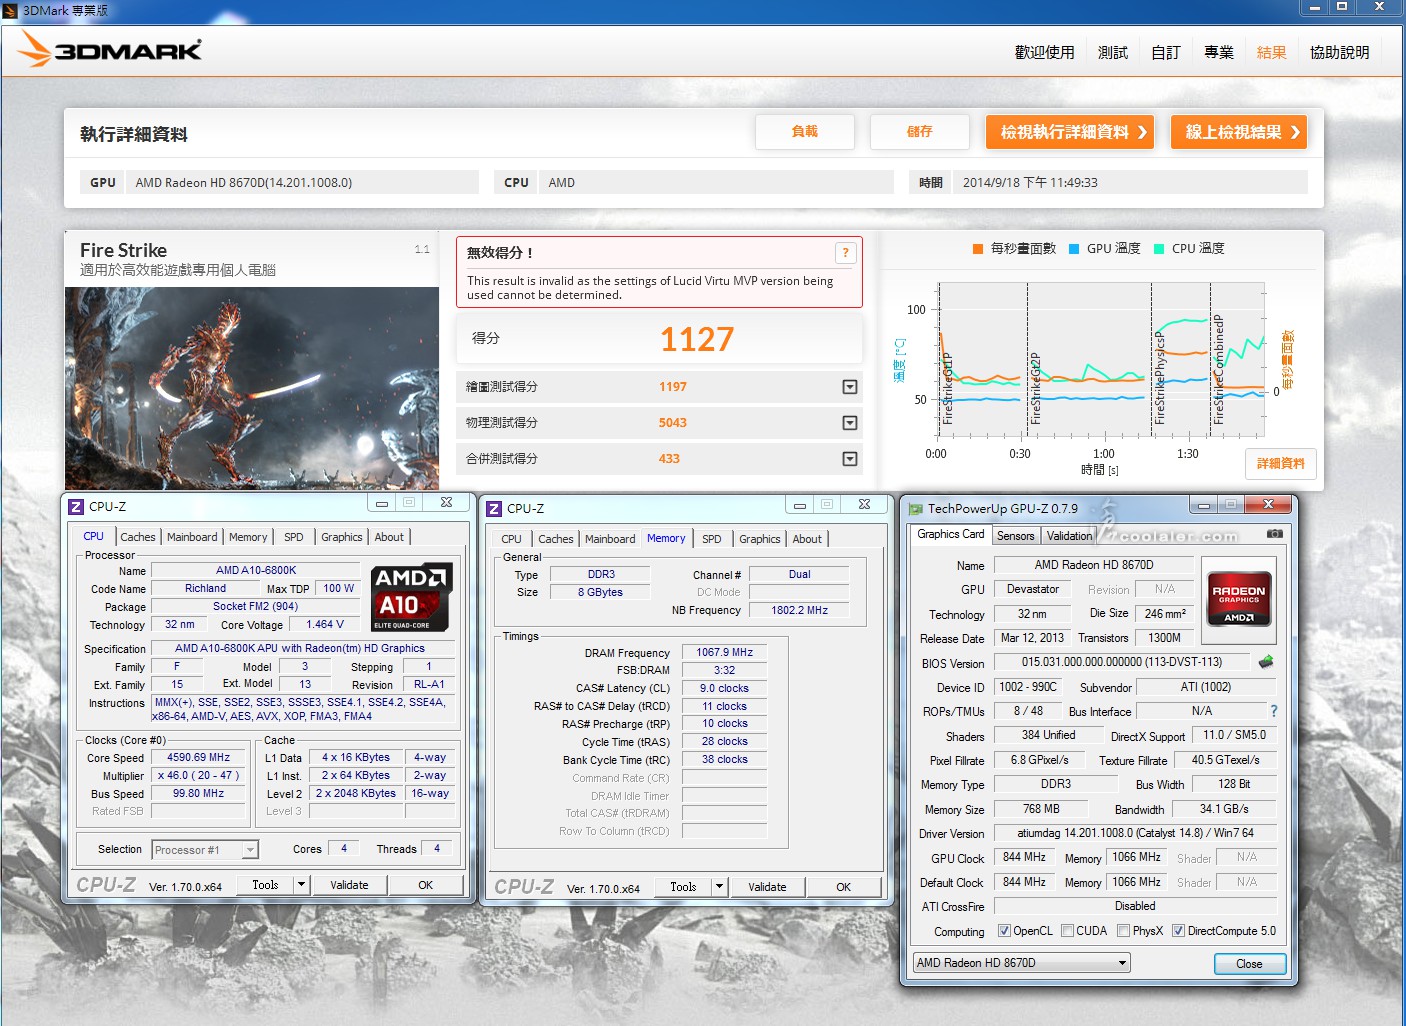Click the GPU-Z title bar icon

coord(915,508)
